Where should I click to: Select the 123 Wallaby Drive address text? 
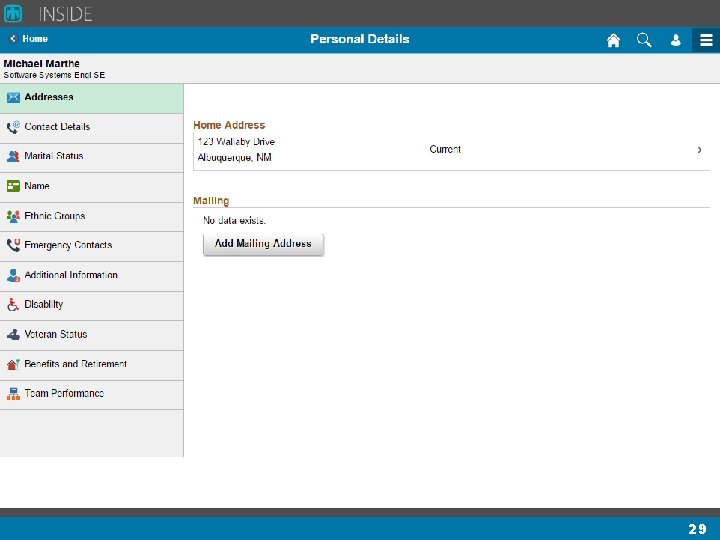tap(236, 142)
